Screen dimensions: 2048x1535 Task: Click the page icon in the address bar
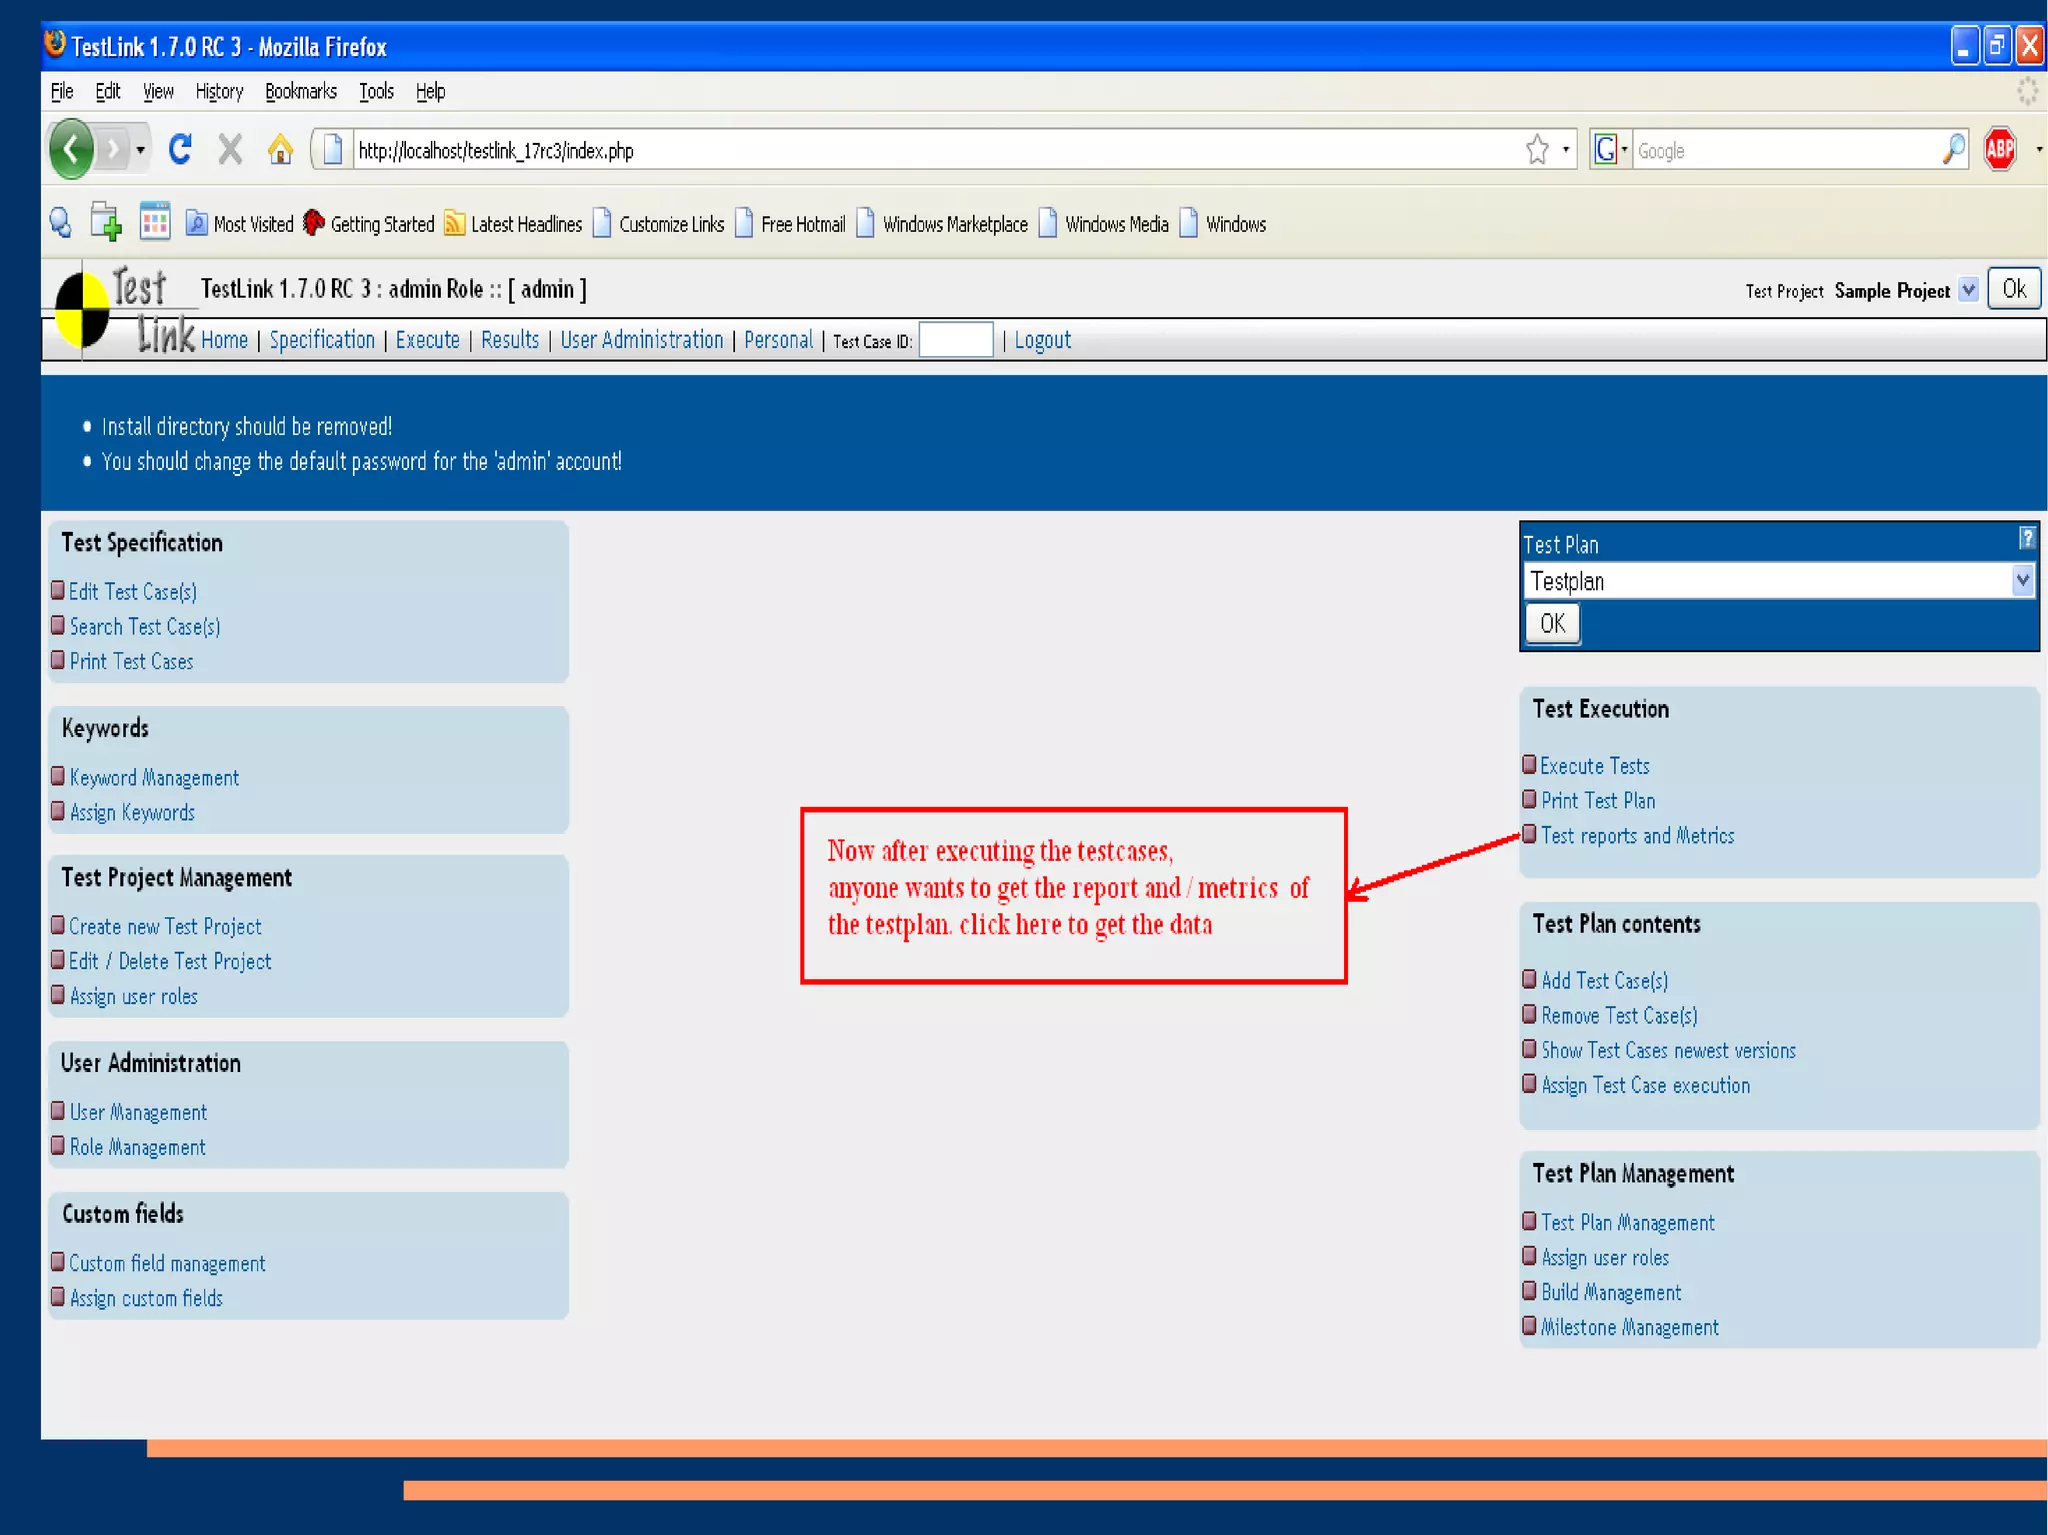pyautogui.click(x=333, y=150)
